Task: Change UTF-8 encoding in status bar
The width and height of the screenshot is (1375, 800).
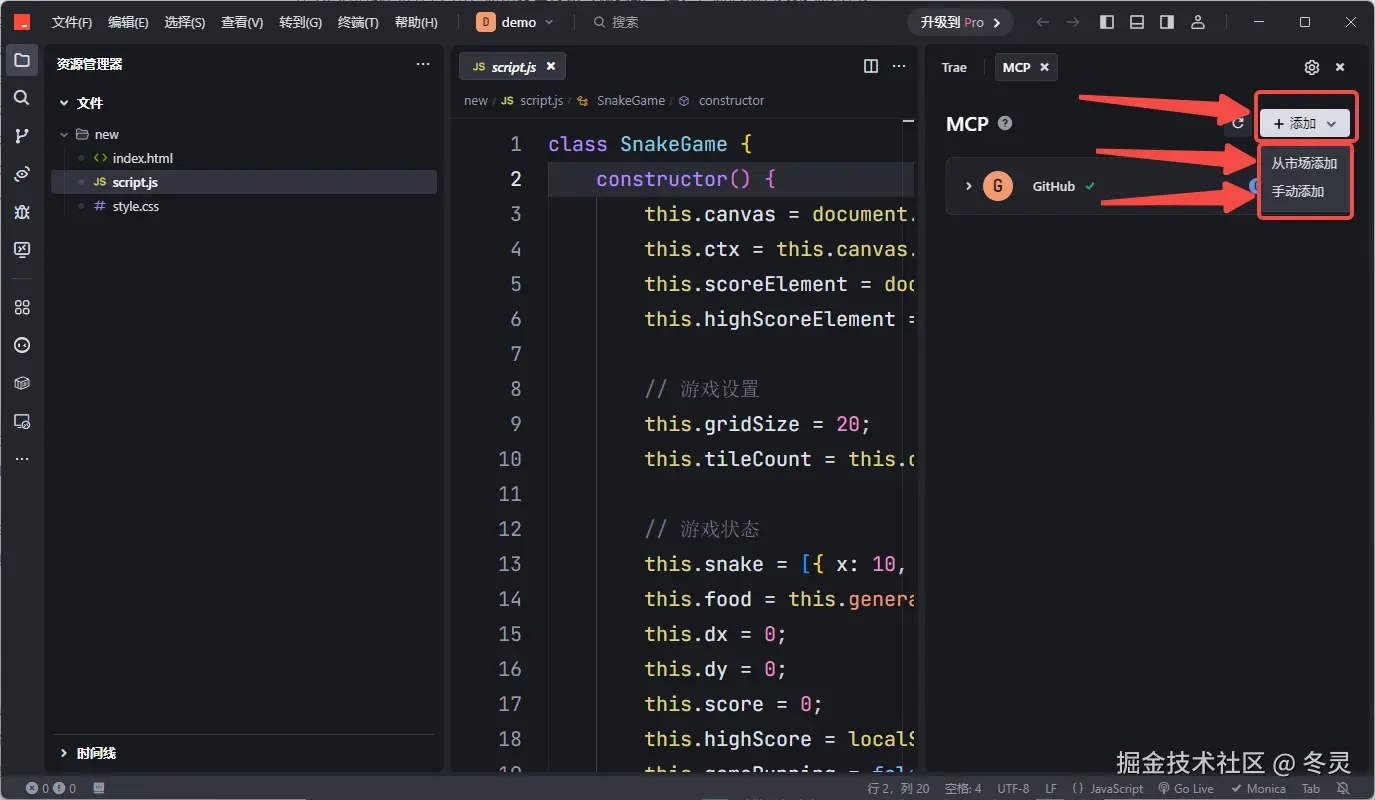Action: click(x=1013, y=788)
